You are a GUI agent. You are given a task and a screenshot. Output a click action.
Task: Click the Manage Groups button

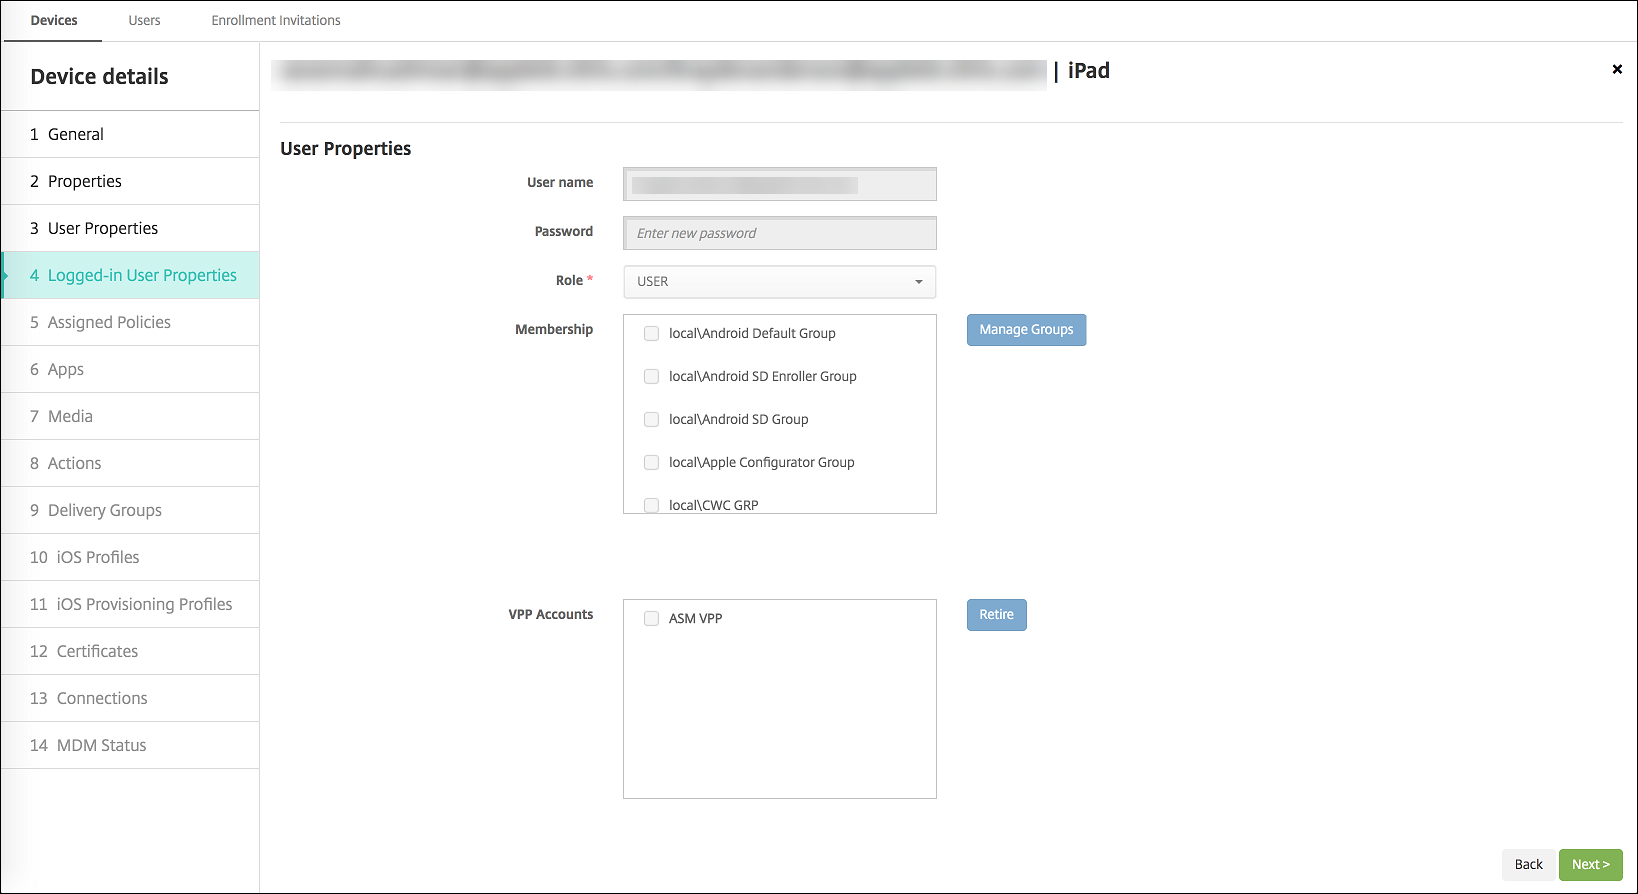pos(1026,330)
